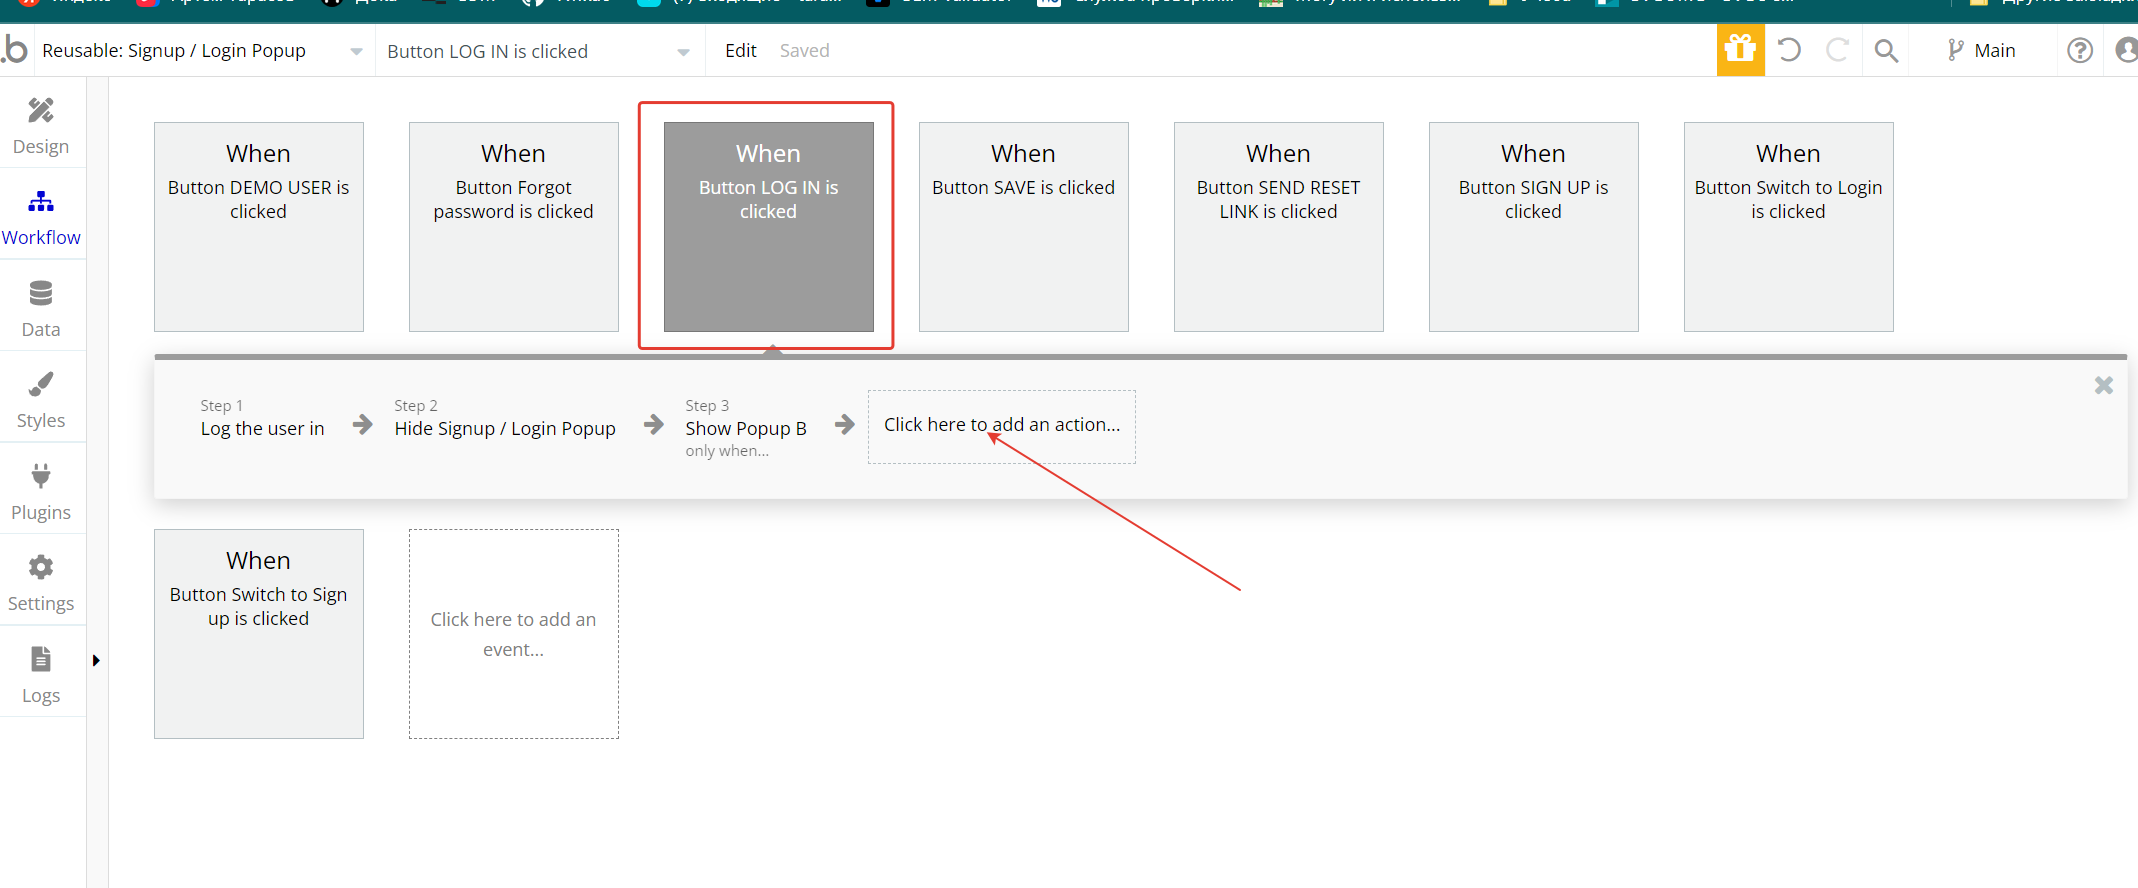Open the Logs tab
This screenshot has height=888, width=2138.
pyautogui.click(x=41, y=675)
